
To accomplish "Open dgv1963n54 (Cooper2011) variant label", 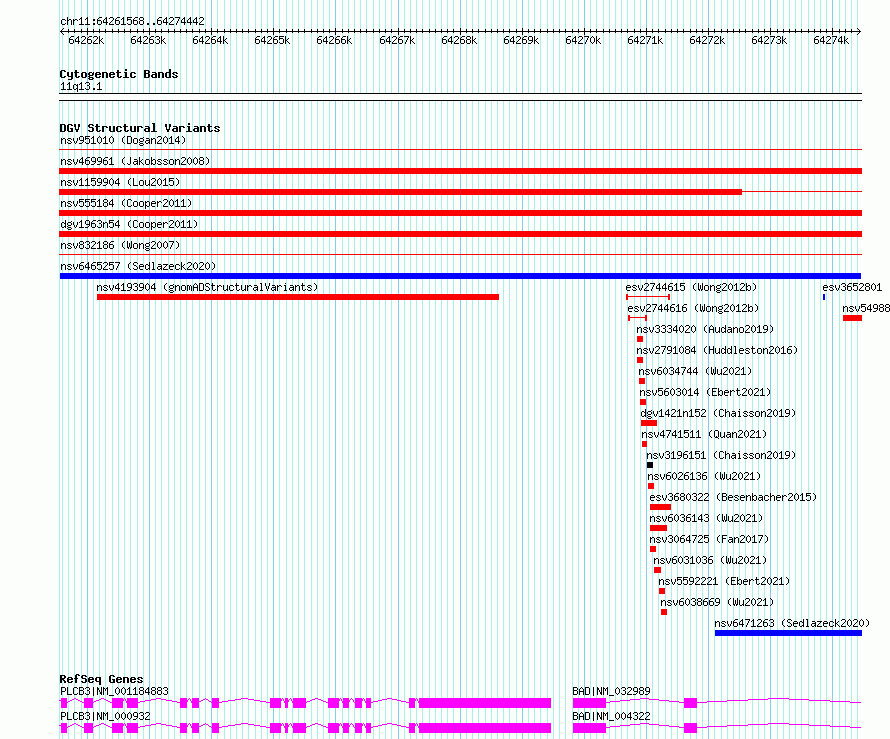I will [129, 224].
